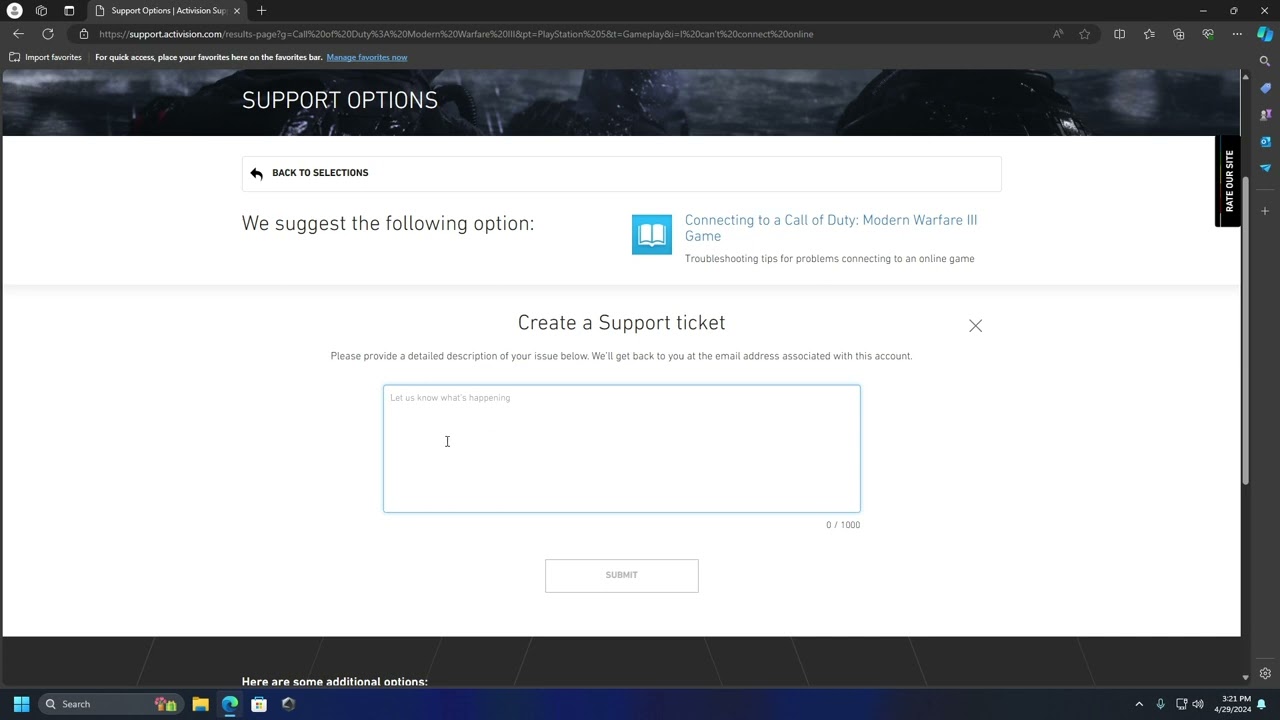The image size is (1280, 720).
Task: Open Microsoft Edge taskbar icon
Action: tap(230, 704)
